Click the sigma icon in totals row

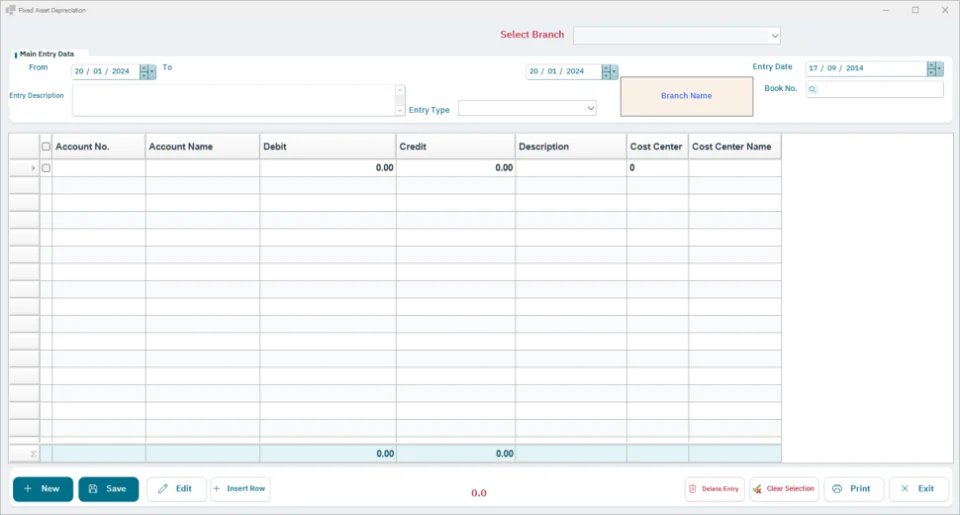[34, 454]
